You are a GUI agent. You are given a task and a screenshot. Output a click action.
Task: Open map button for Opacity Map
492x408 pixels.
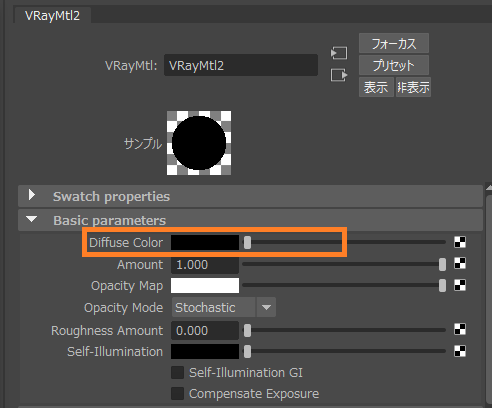(x=460, y=285)
